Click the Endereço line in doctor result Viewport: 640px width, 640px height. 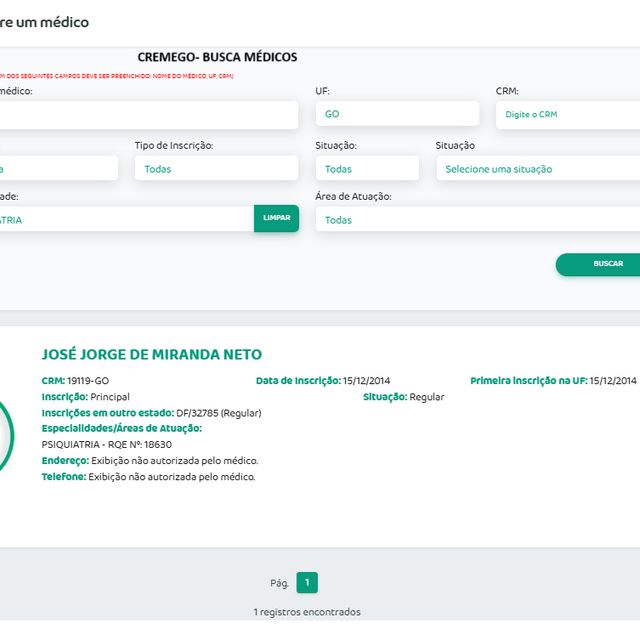coord(150,461)
